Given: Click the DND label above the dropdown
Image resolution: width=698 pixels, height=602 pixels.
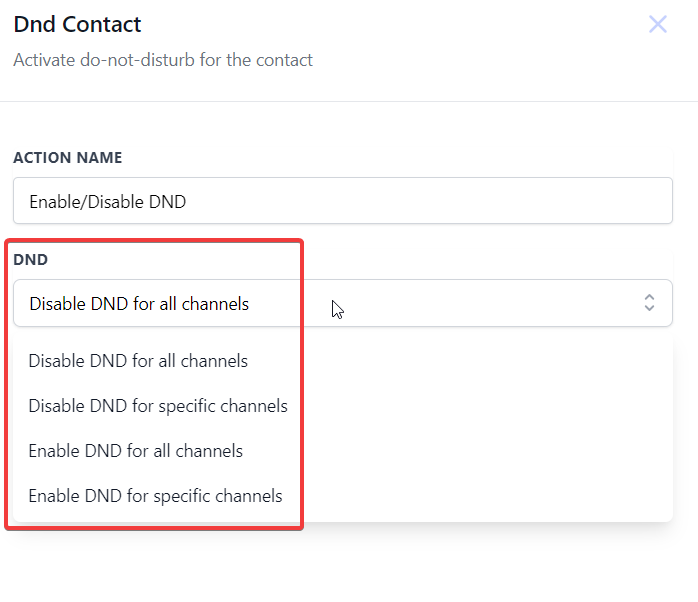Looking at the screenshot, I should (31, 260).
